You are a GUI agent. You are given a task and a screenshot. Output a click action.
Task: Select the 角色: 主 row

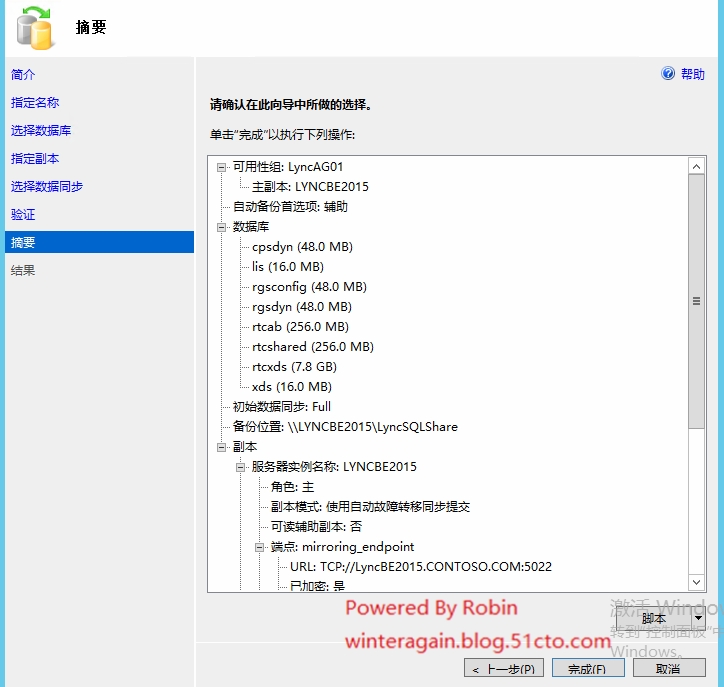click(292, 487)
